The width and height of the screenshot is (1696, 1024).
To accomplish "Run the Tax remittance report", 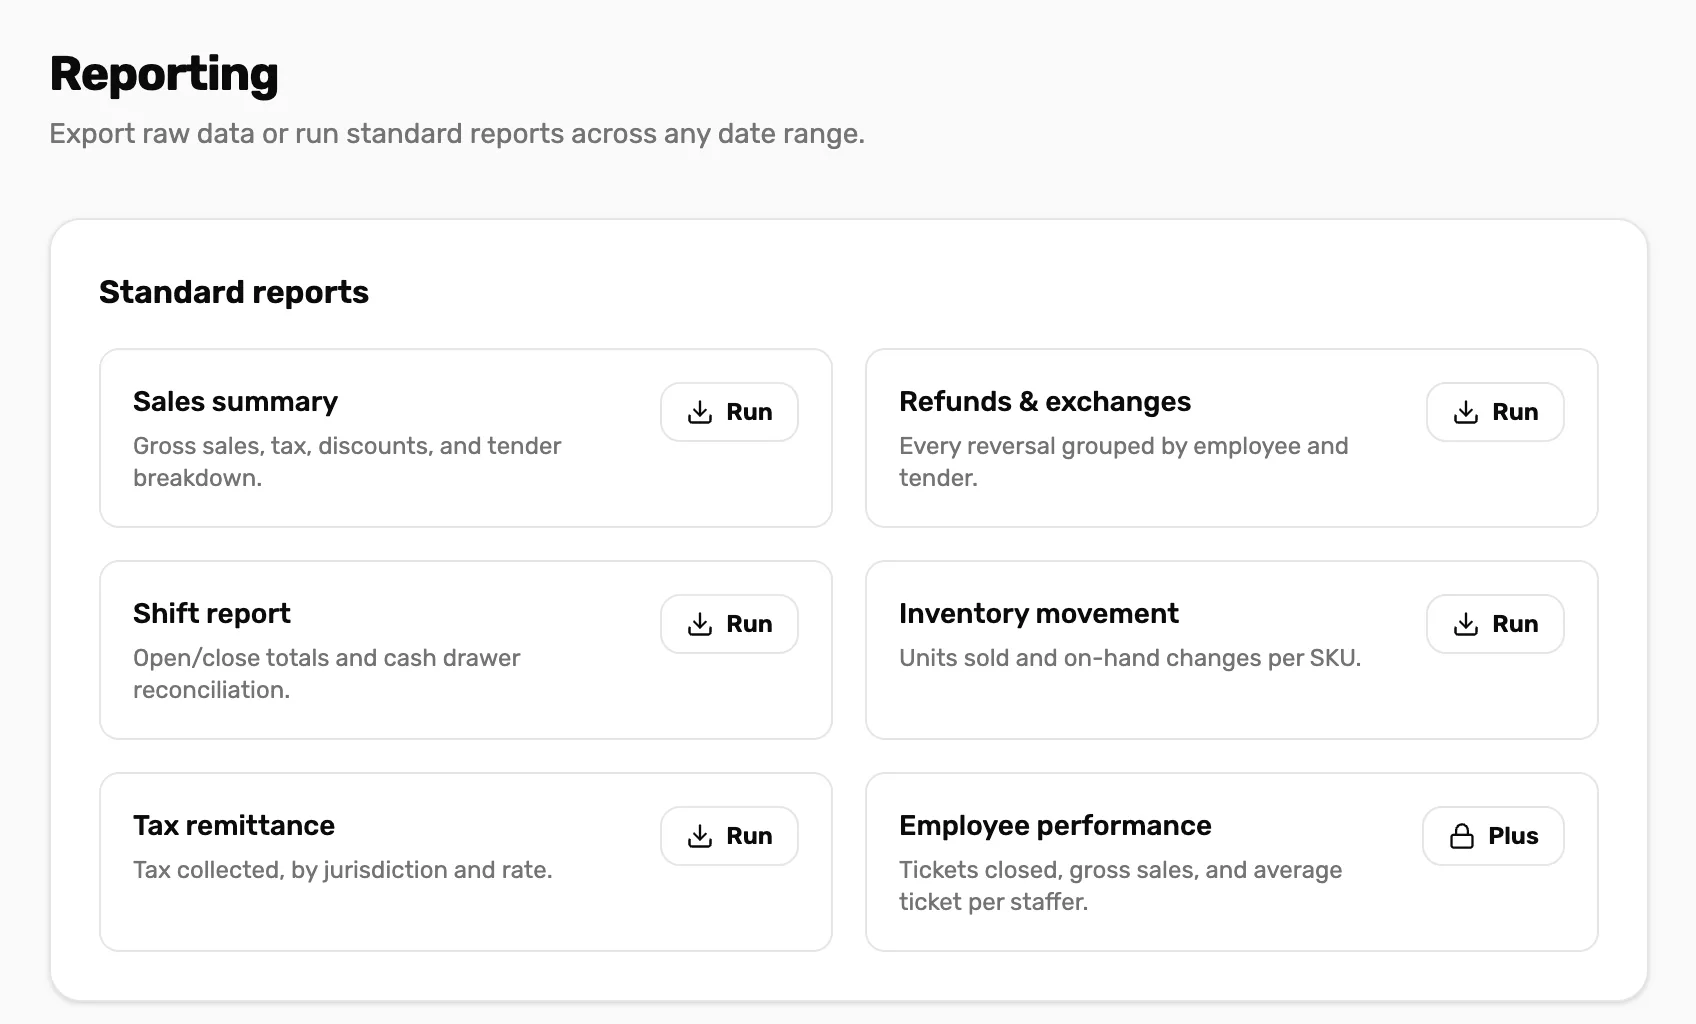I will [729, 836].
